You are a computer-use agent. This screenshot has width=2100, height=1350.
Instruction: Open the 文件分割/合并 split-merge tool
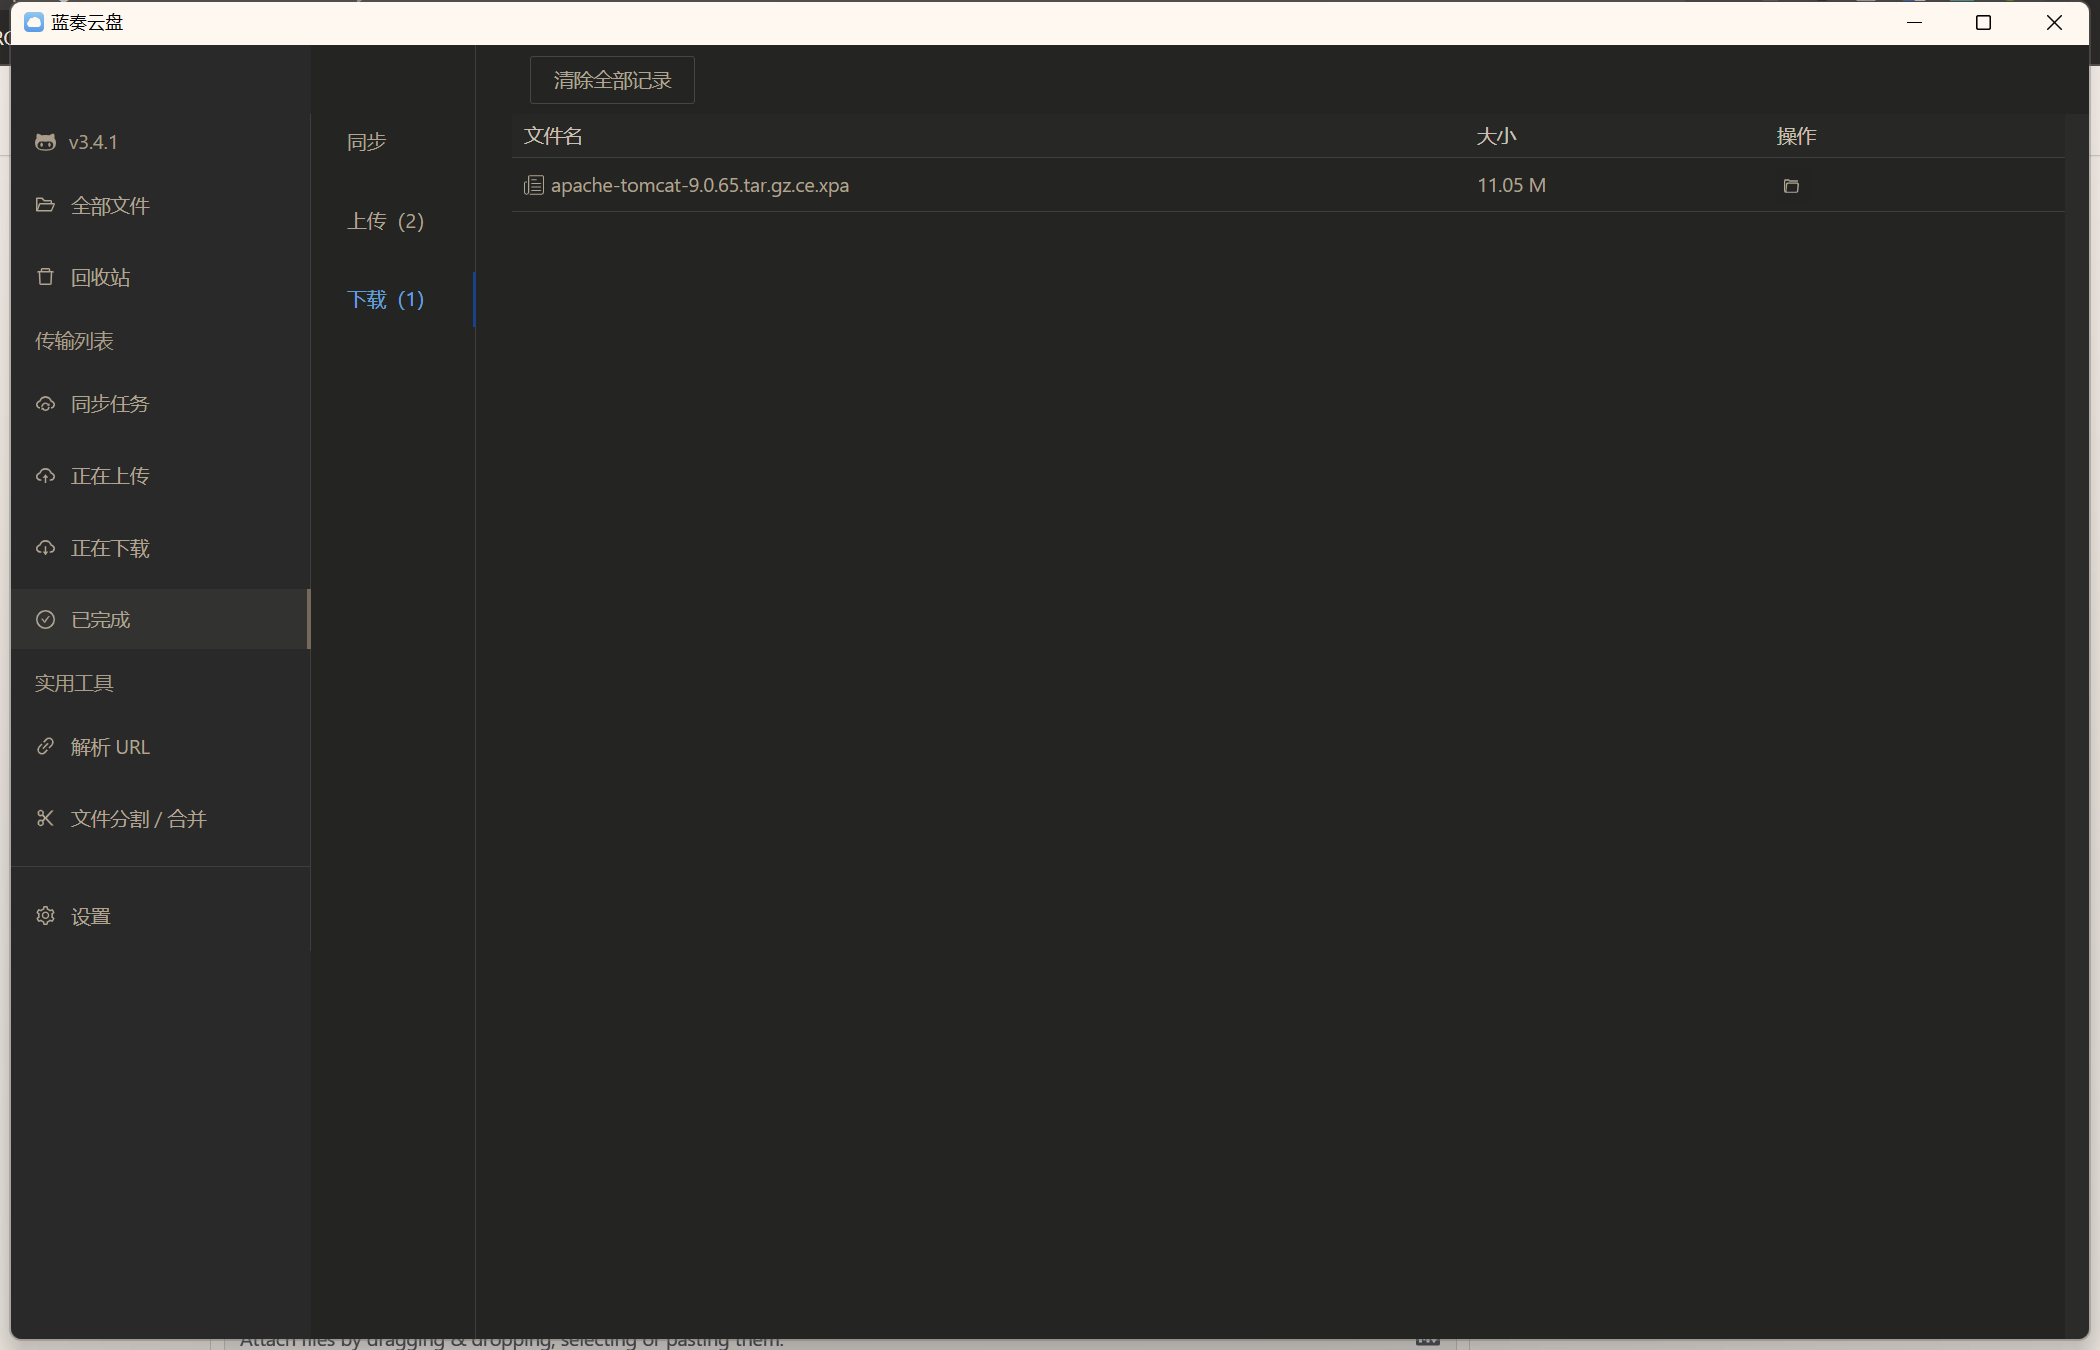click(138, 818)
